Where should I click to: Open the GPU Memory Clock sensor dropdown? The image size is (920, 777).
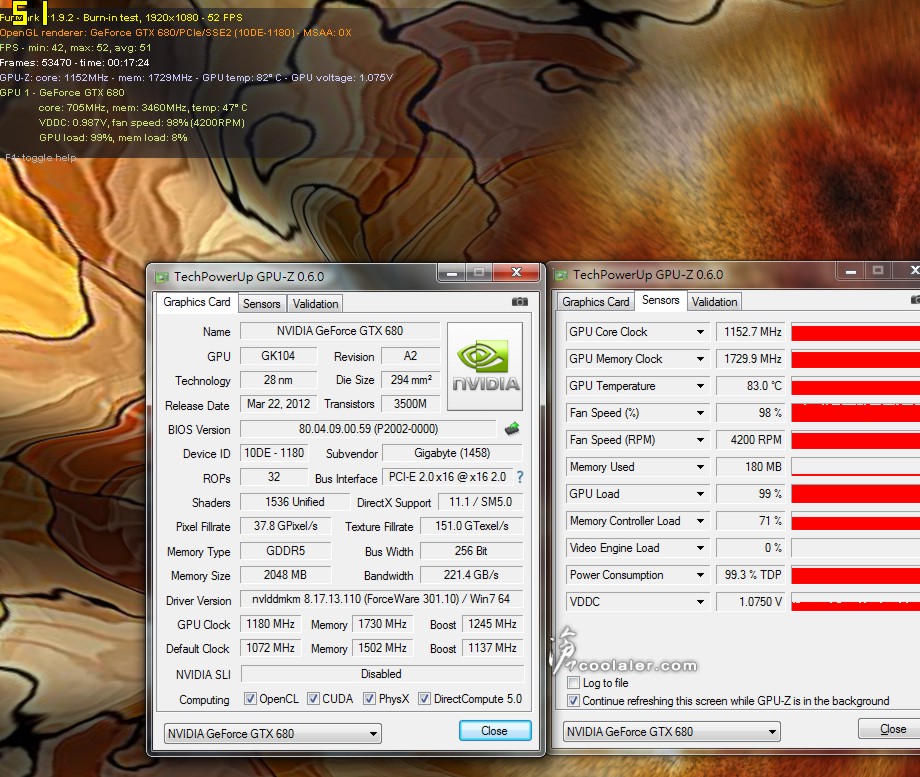701,359
